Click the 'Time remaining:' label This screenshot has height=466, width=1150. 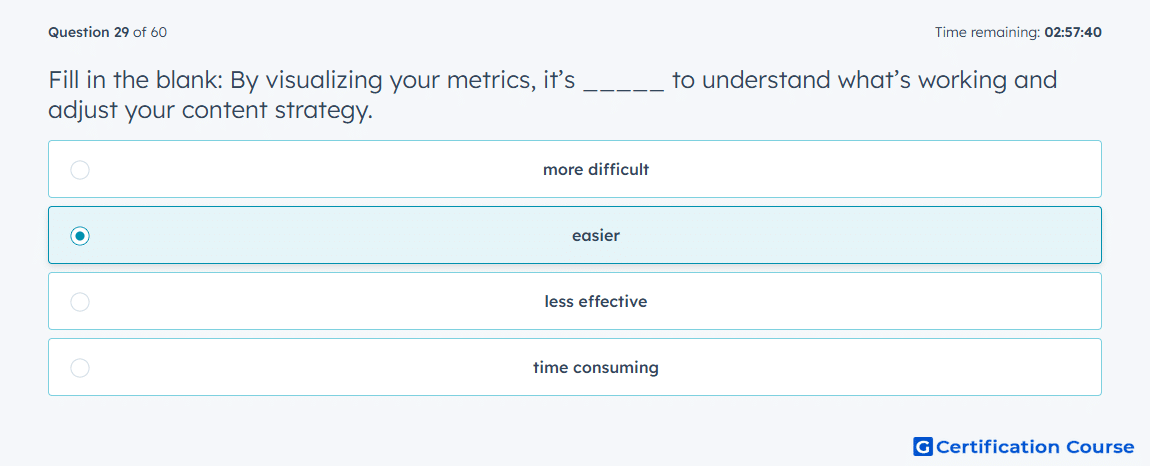point(988,32)
